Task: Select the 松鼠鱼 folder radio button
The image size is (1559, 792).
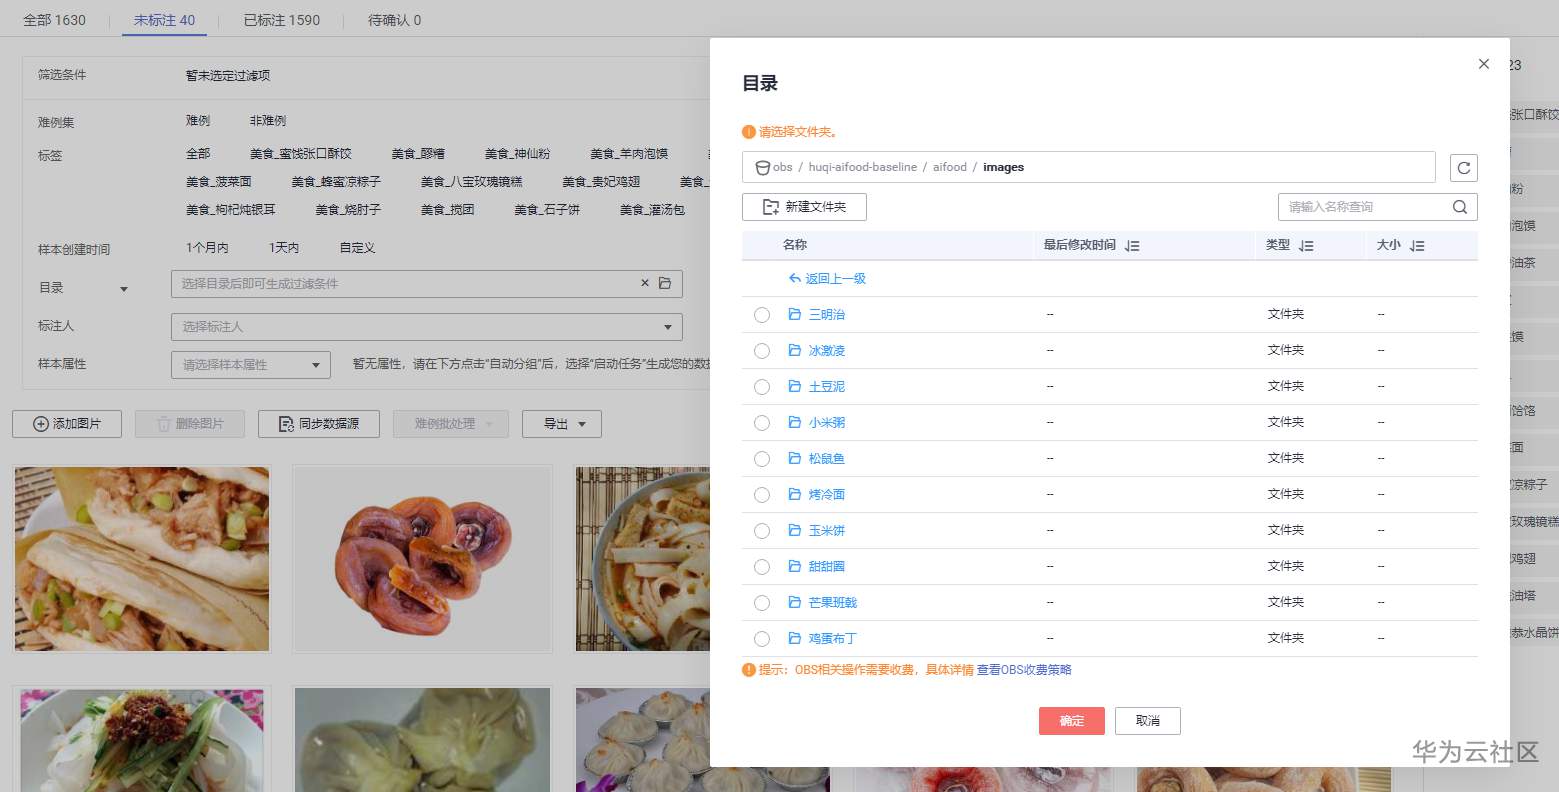Action: coord(762,459)
